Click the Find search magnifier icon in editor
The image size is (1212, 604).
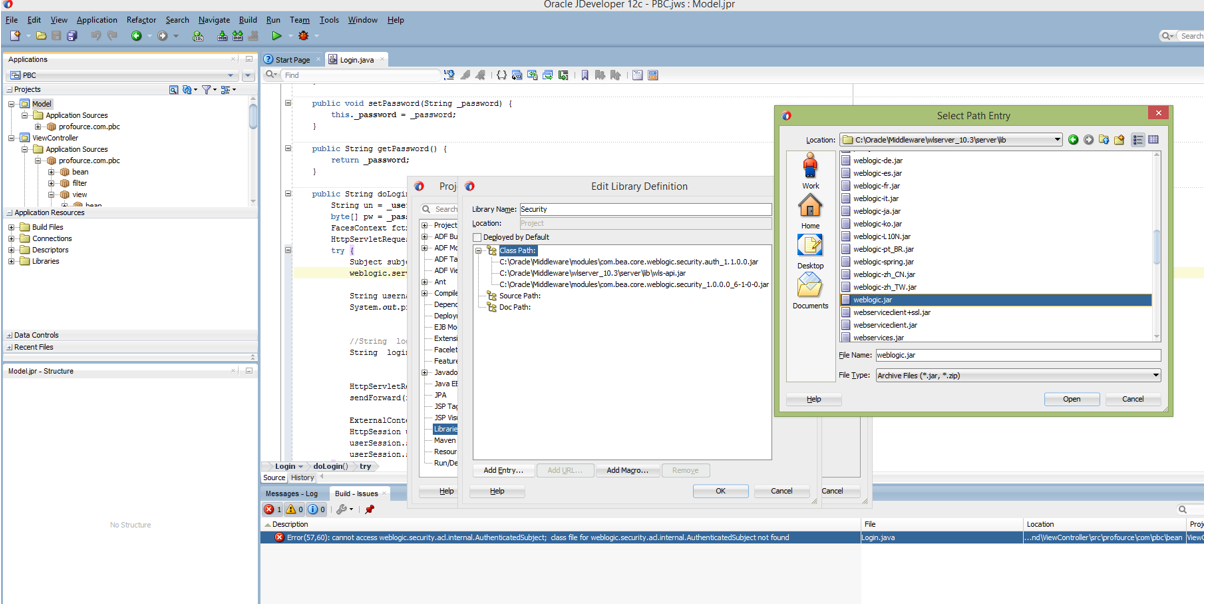coord(271,75)
